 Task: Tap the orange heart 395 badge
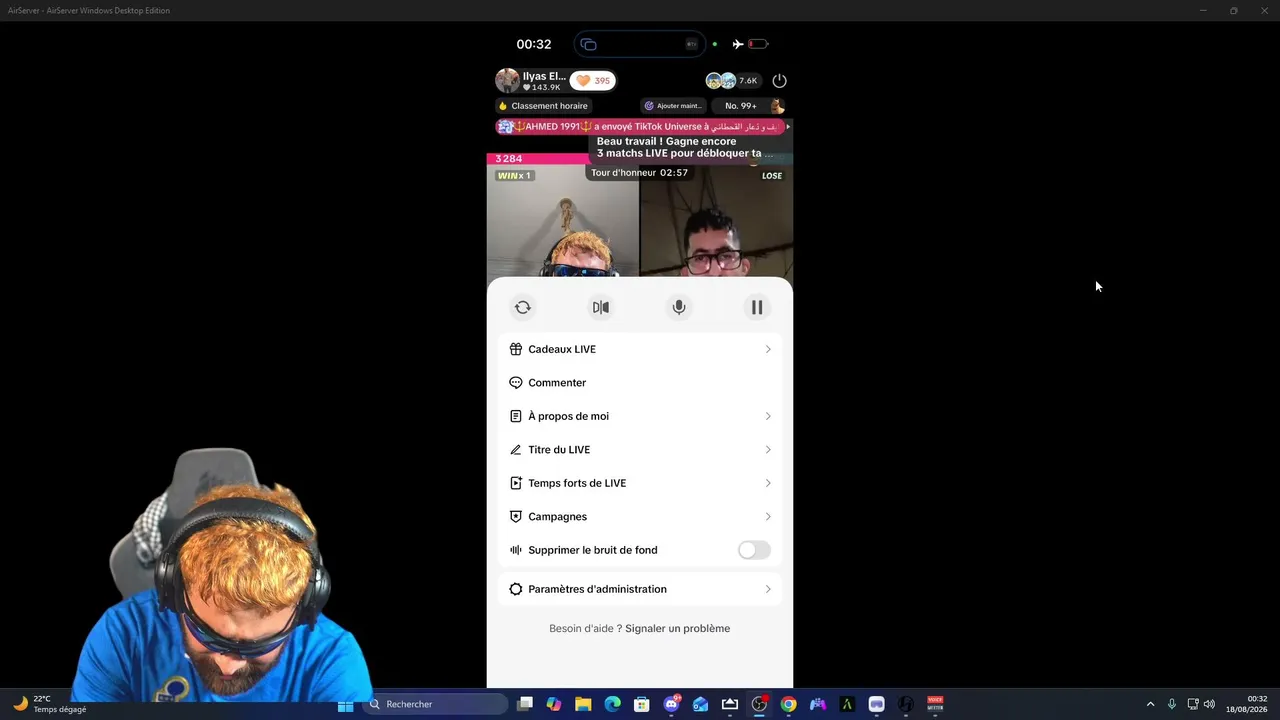click(593, 81)
